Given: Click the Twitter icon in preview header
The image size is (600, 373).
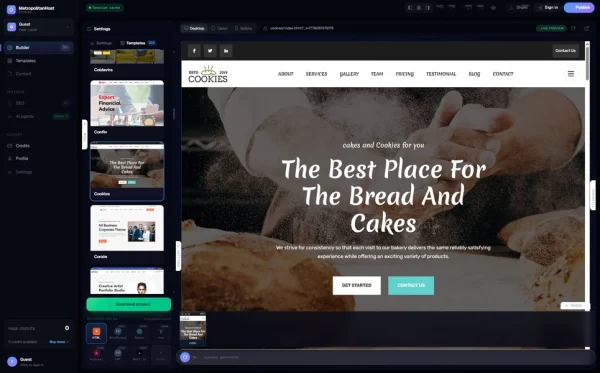Looking at the screenshot, I should (210, 50).
